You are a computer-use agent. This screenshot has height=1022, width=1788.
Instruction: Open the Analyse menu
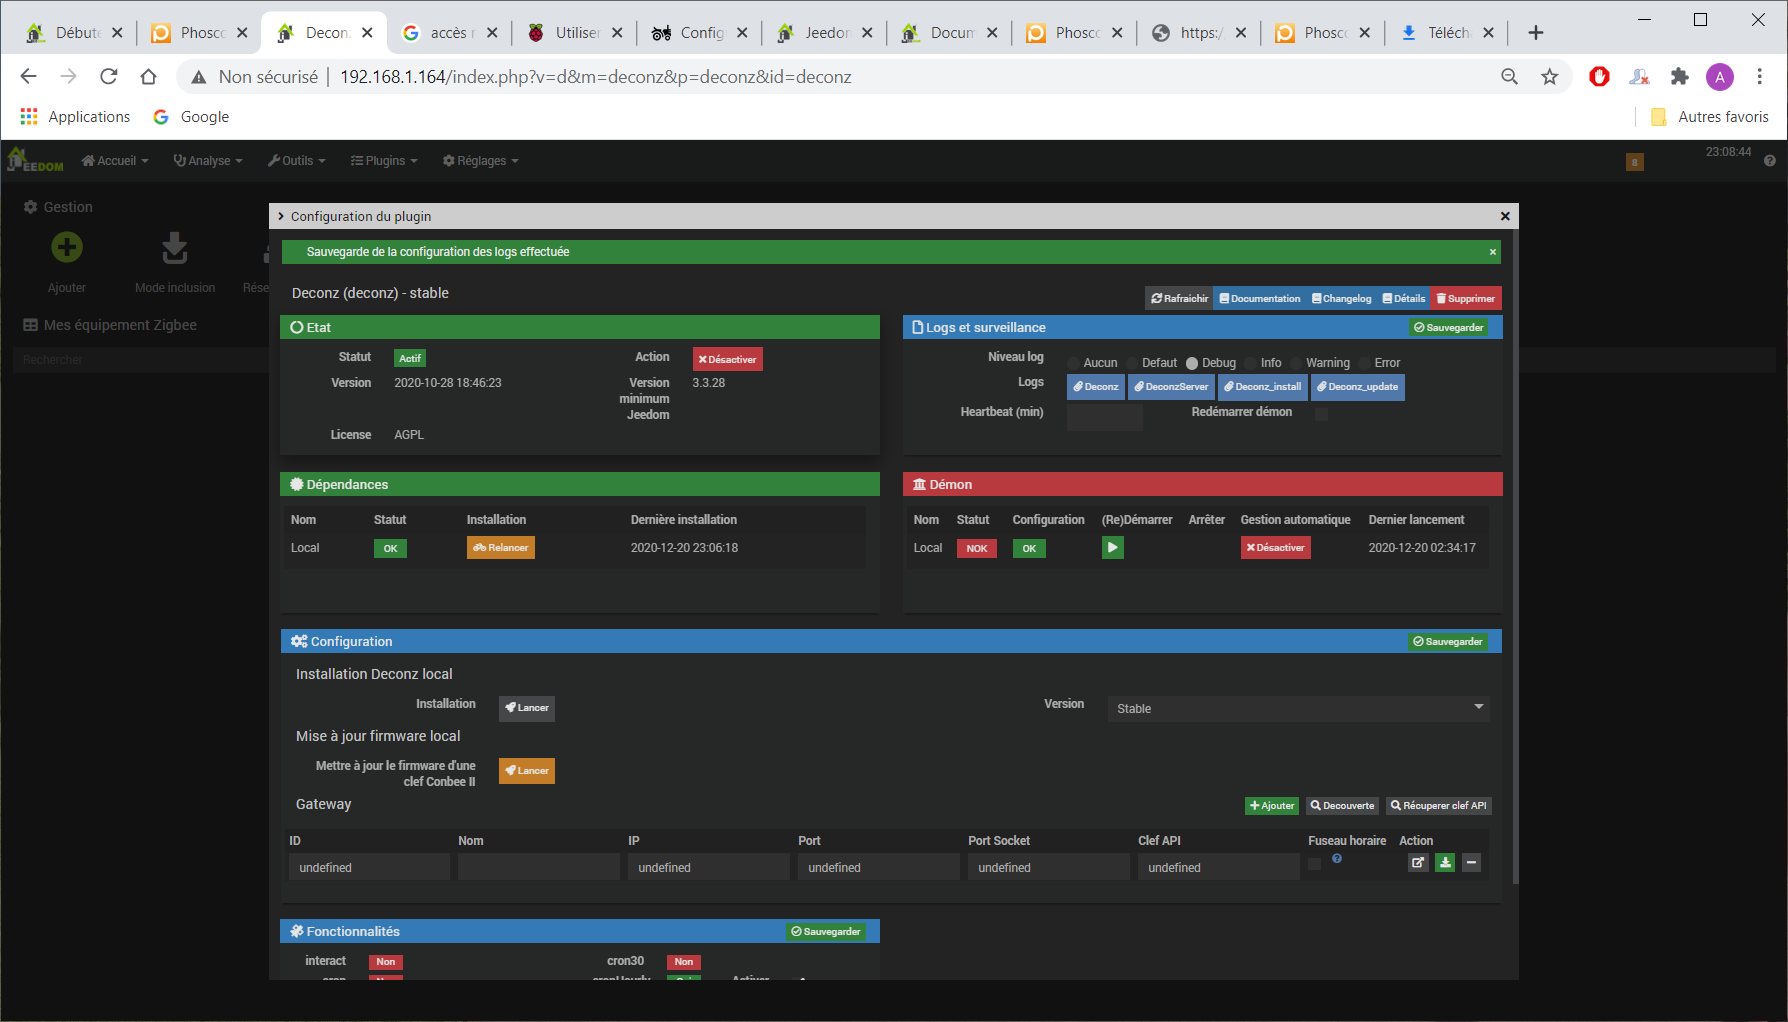pyautogui.click(x=208, y=161)
